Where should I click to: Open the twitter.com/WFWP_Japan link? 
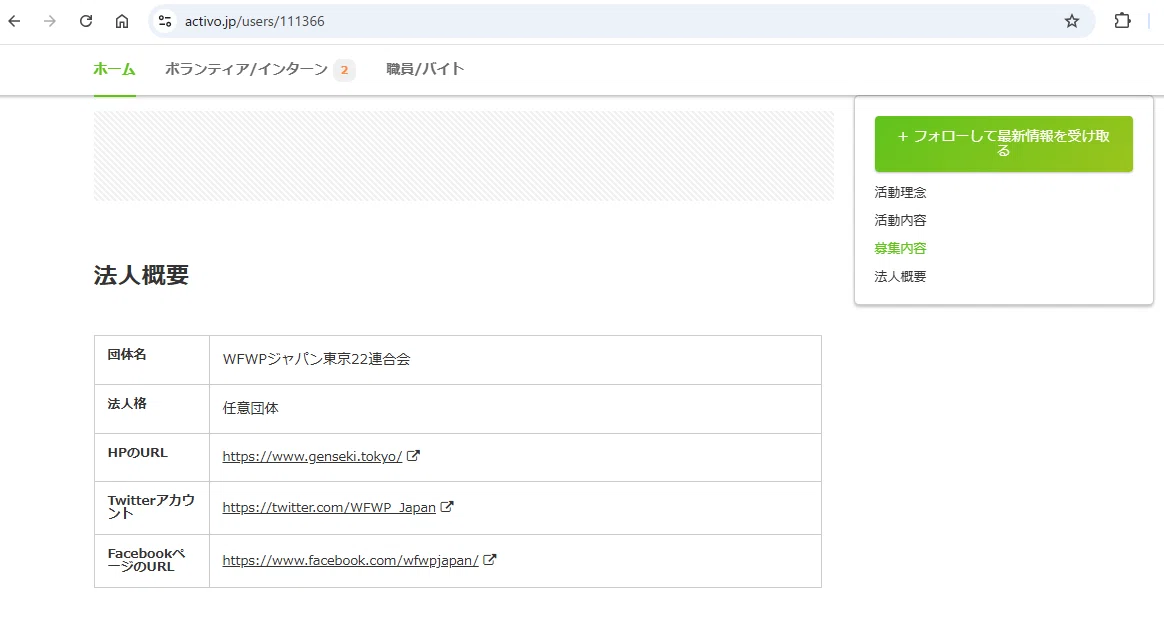click(x=329, y=508)
